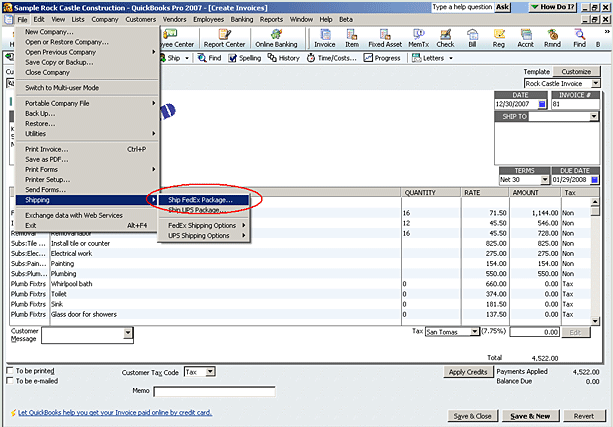Click the 1,144.00 amount cell
Viewport: 613px width, 427px height.
point(535,213)
